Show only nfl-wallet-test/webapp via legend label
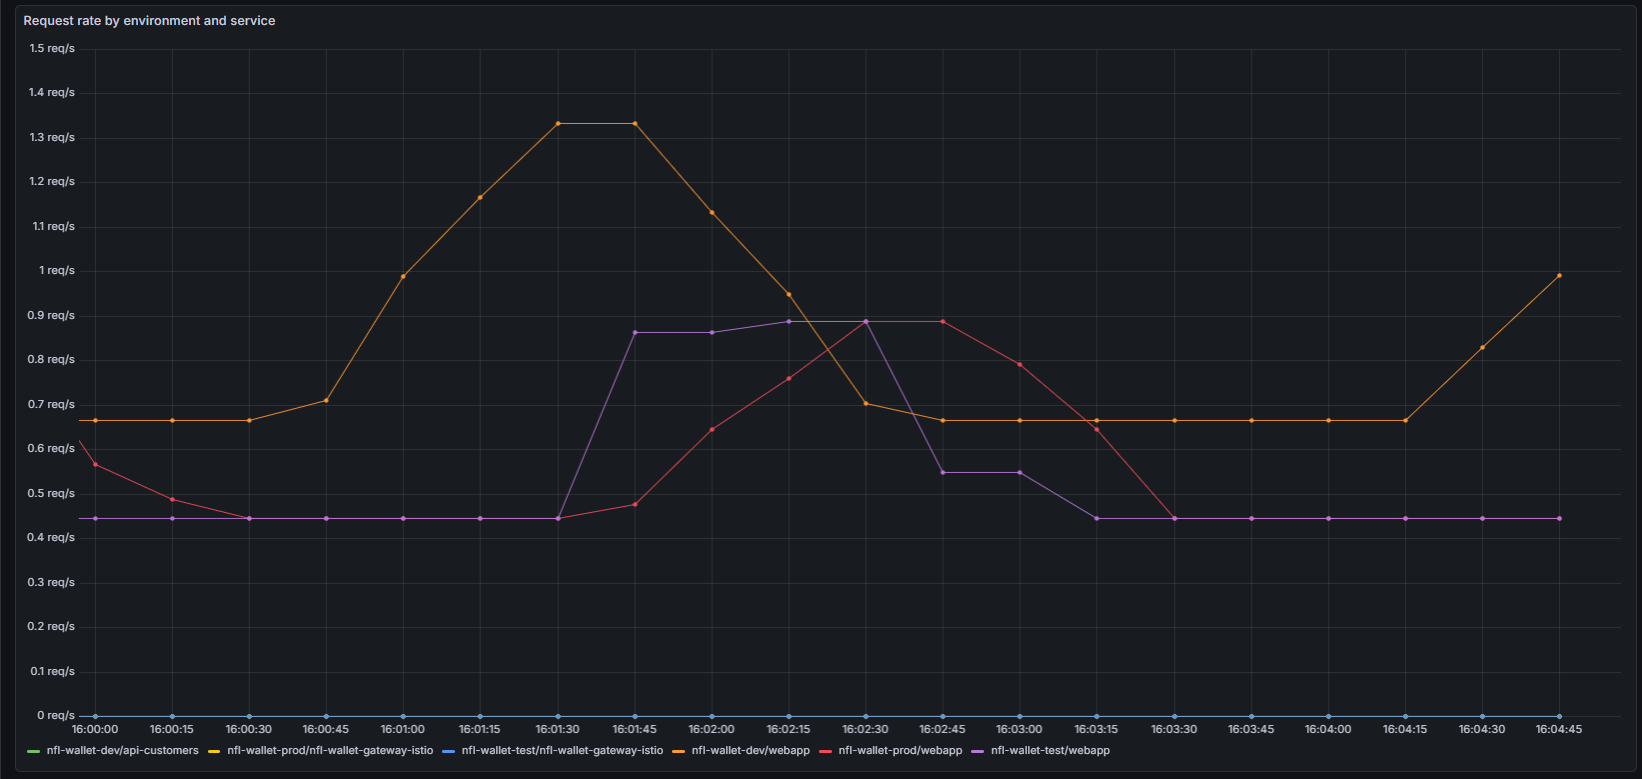Screen dimensions: 1642x779 click(x=1050, y=751)
